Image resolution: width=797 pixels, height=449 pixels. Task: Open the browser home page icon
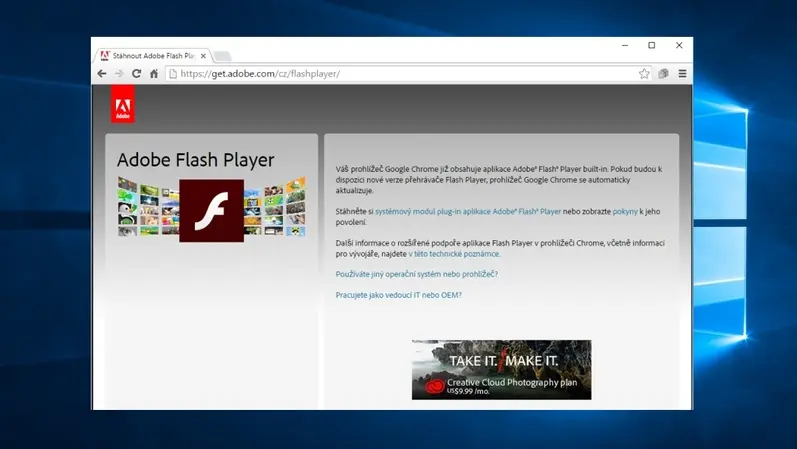pos(154,74)
